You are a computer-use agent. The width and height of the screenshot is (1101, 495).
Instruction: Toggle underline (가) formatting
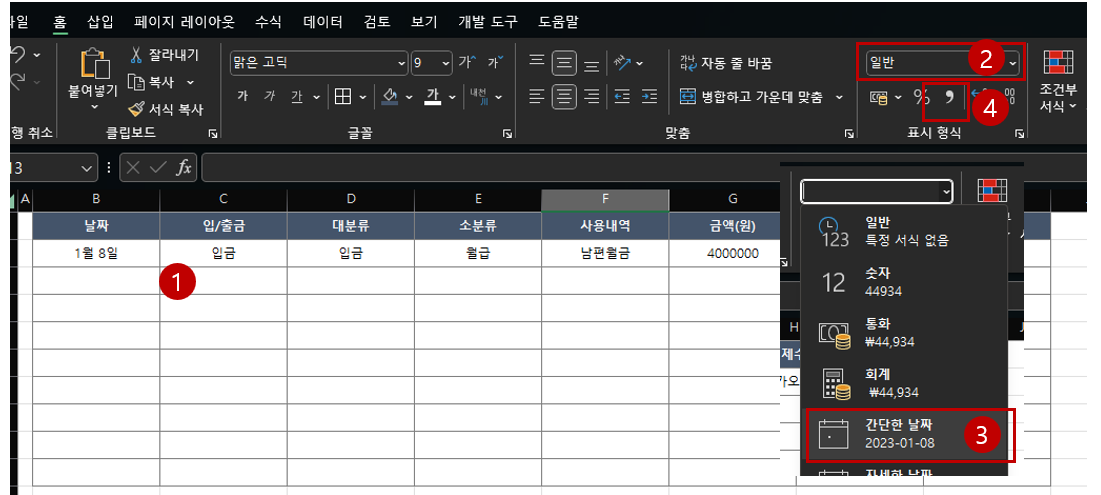296,97
